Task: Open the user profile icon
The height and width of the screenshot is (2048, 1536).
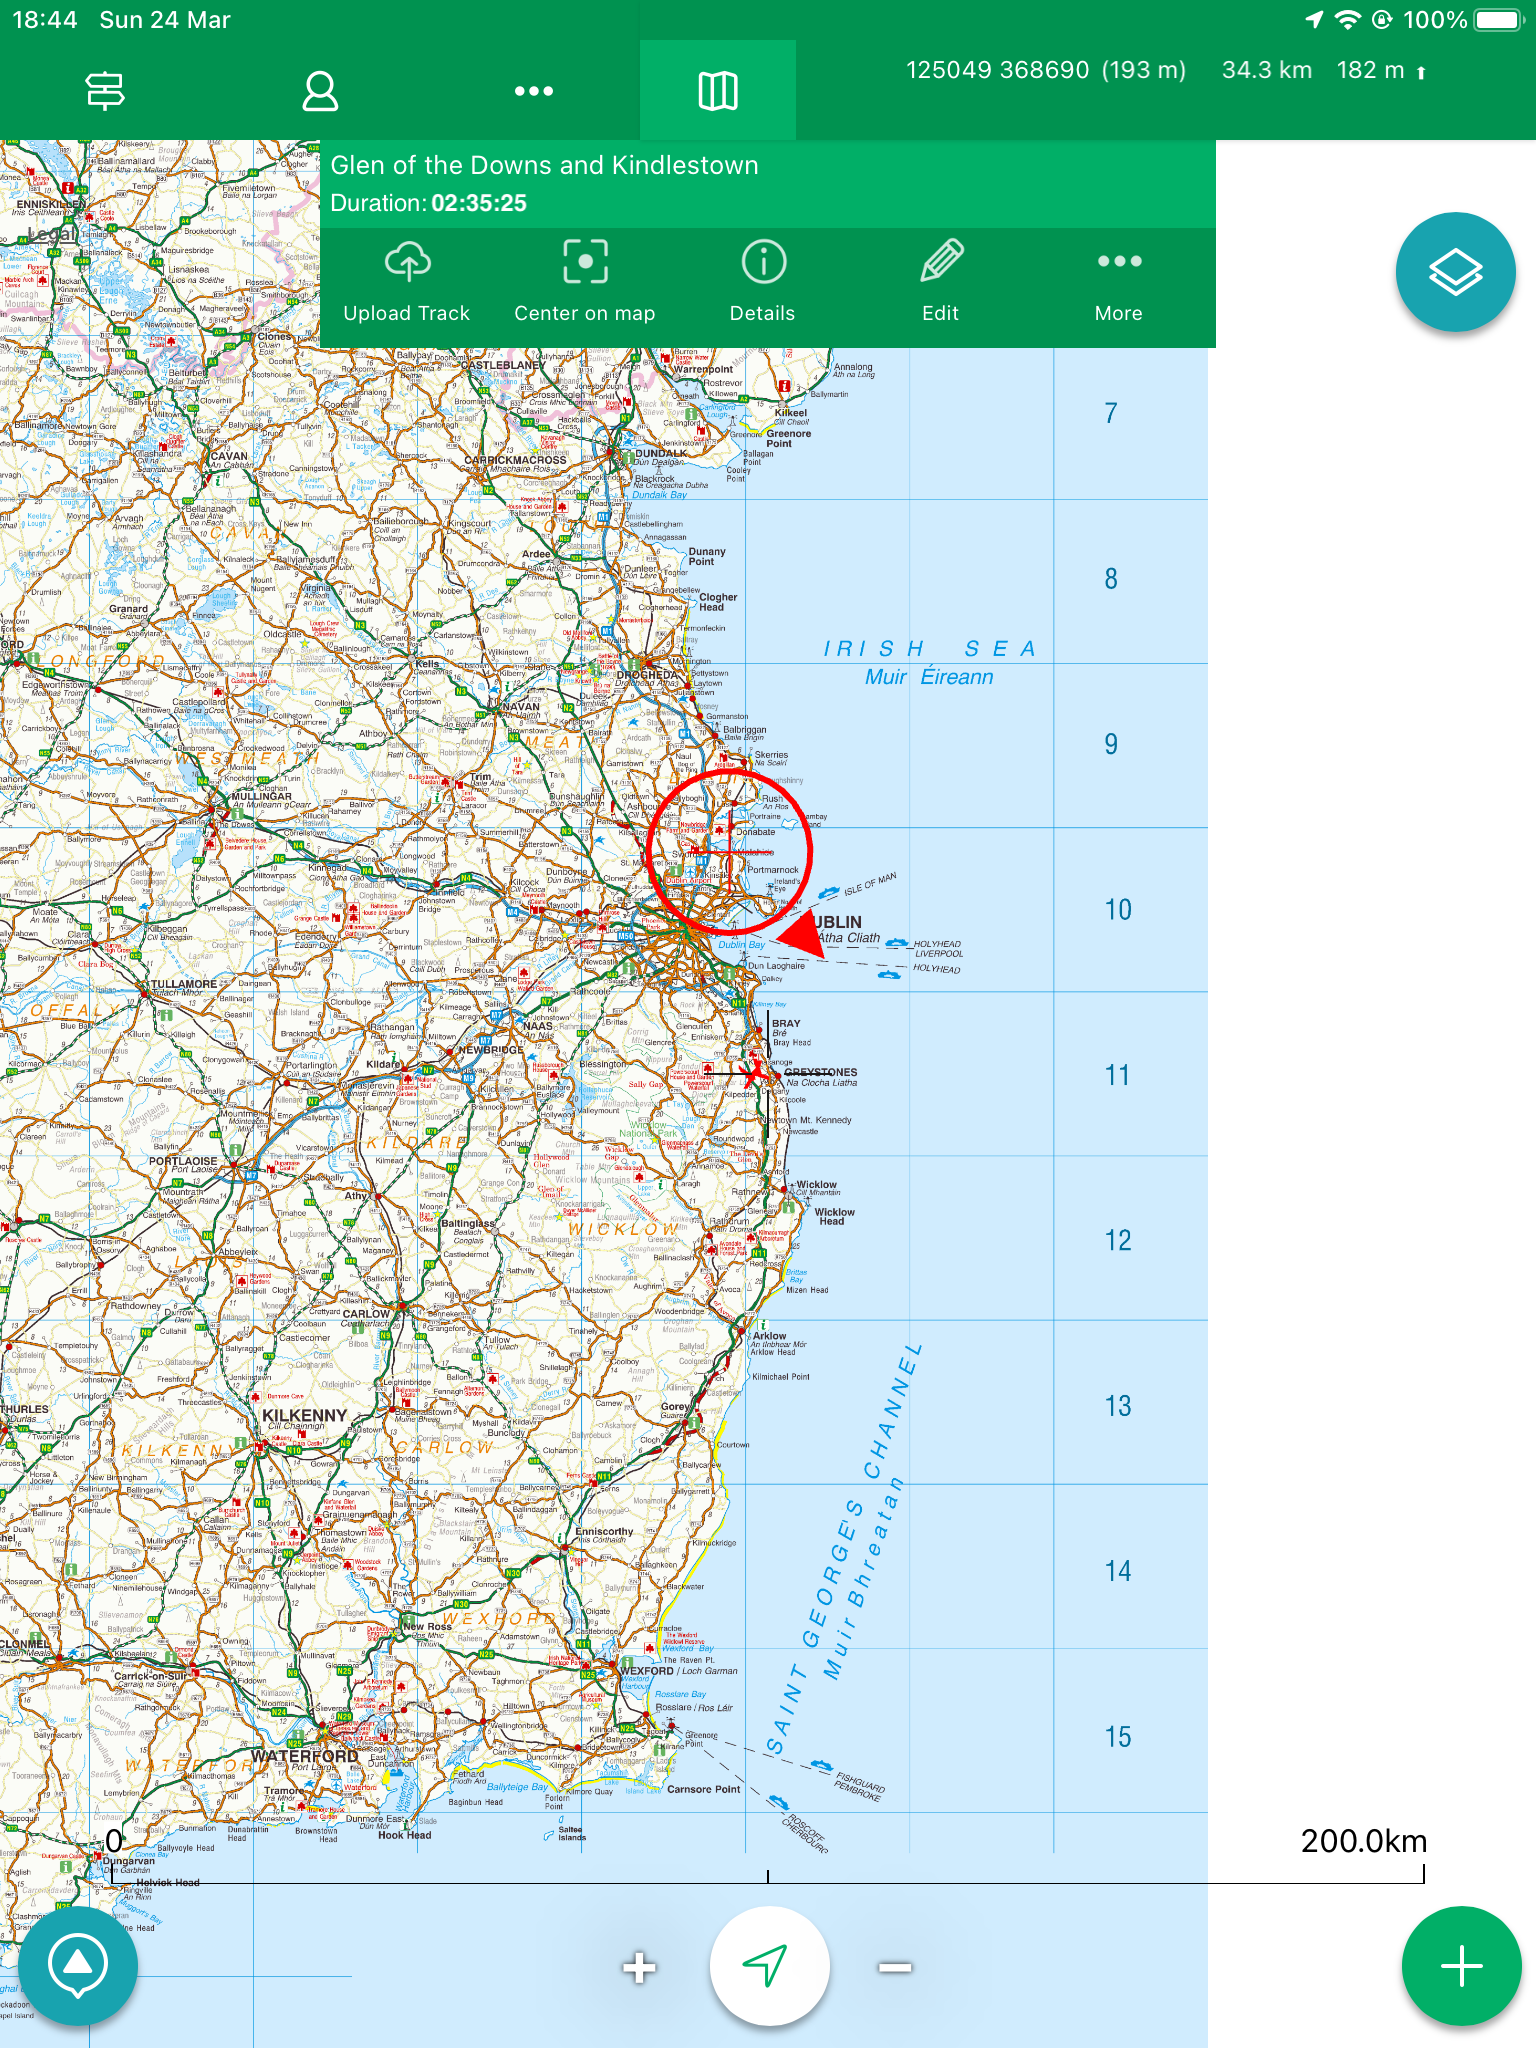Action: (320, 91)
